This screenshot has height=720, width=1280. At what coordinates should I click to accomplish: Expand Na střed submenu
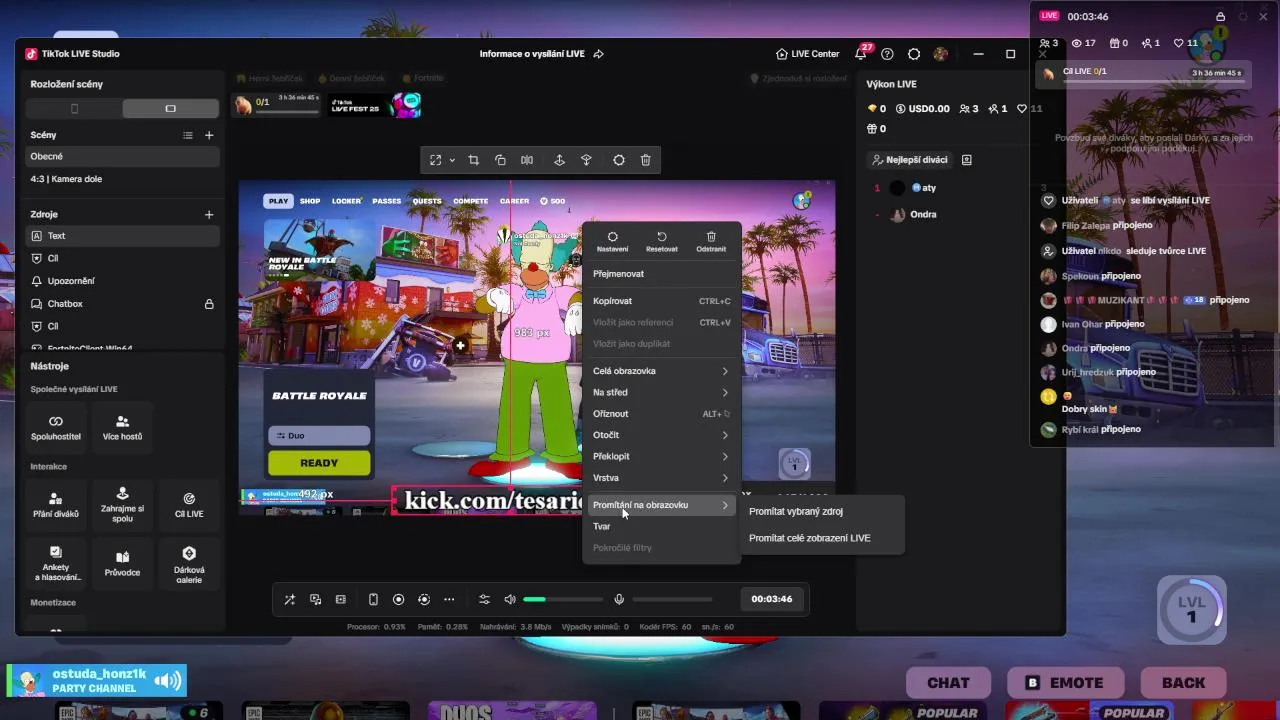662,393
